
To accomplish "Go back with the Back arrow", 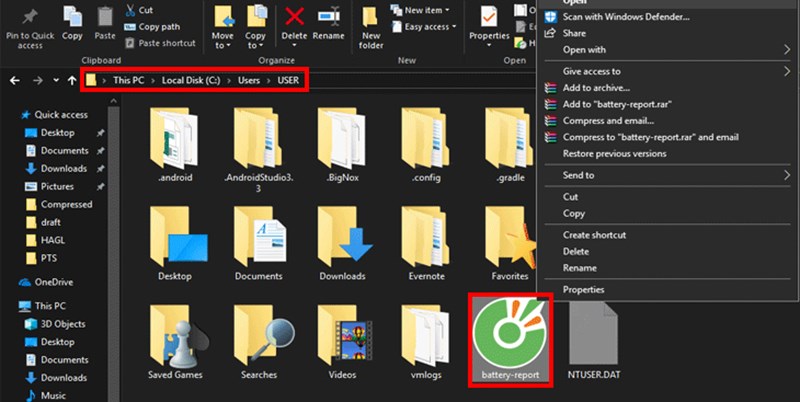I will point(15,80).
